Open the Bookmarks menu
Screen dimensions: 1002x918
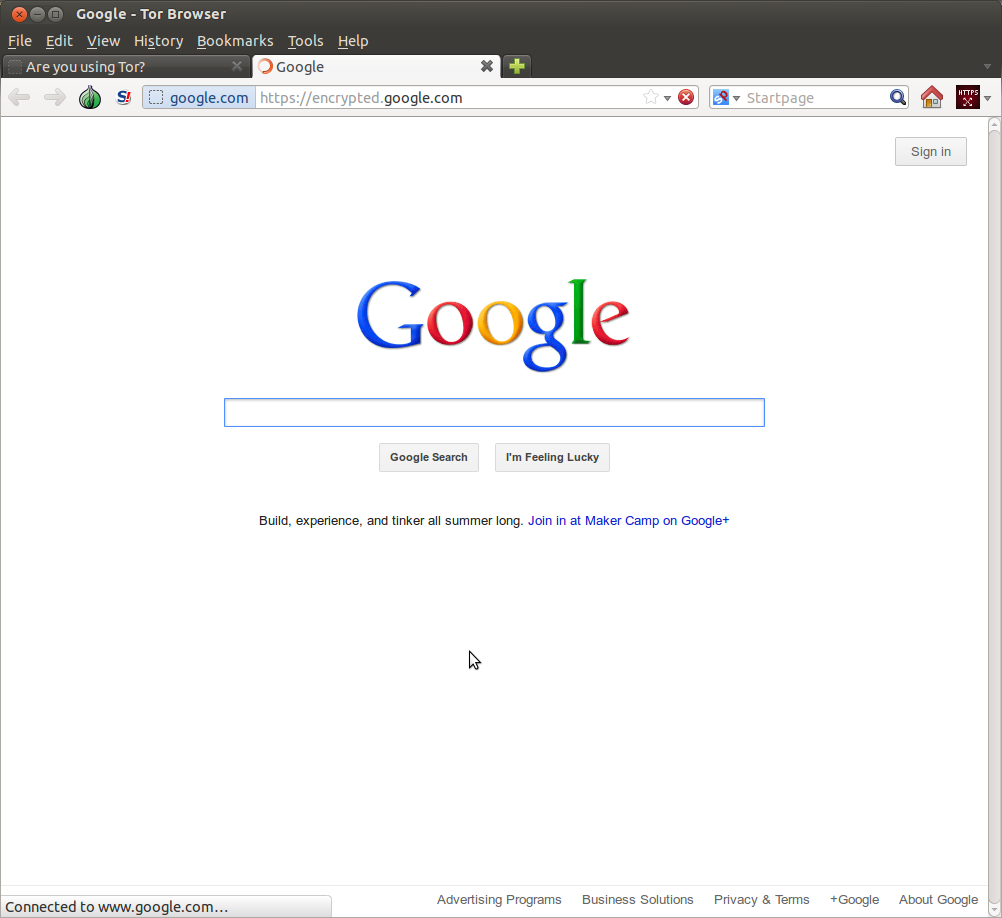click(235, 41)
